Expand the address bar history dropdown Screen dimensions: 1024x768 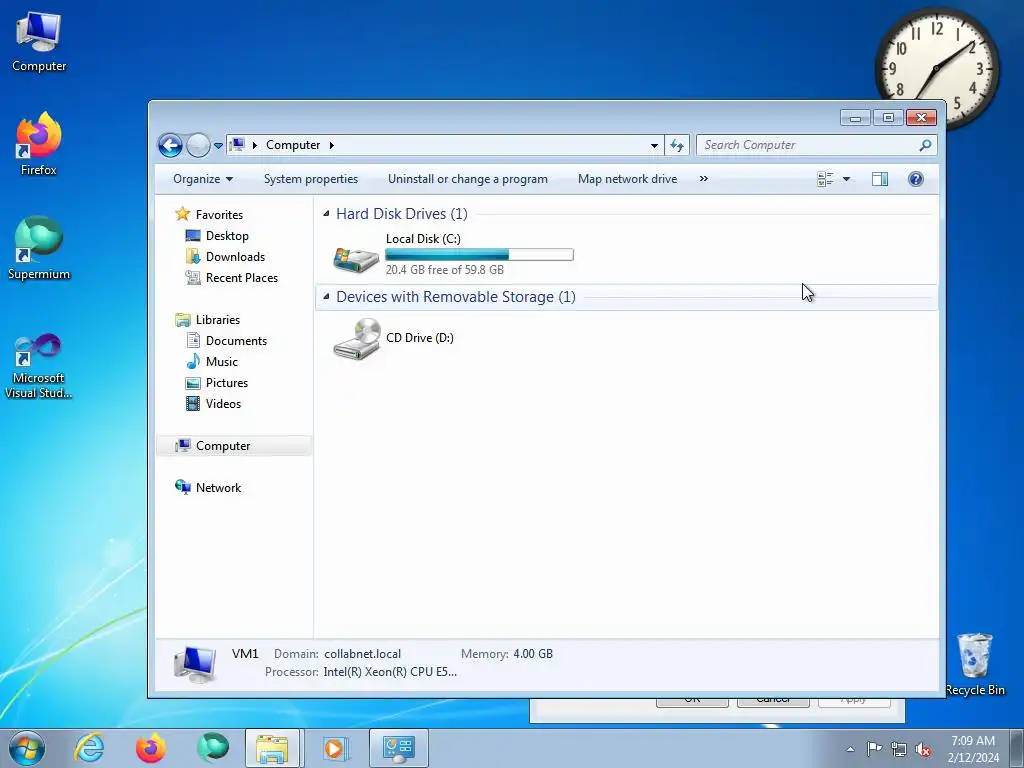(654, 146)
